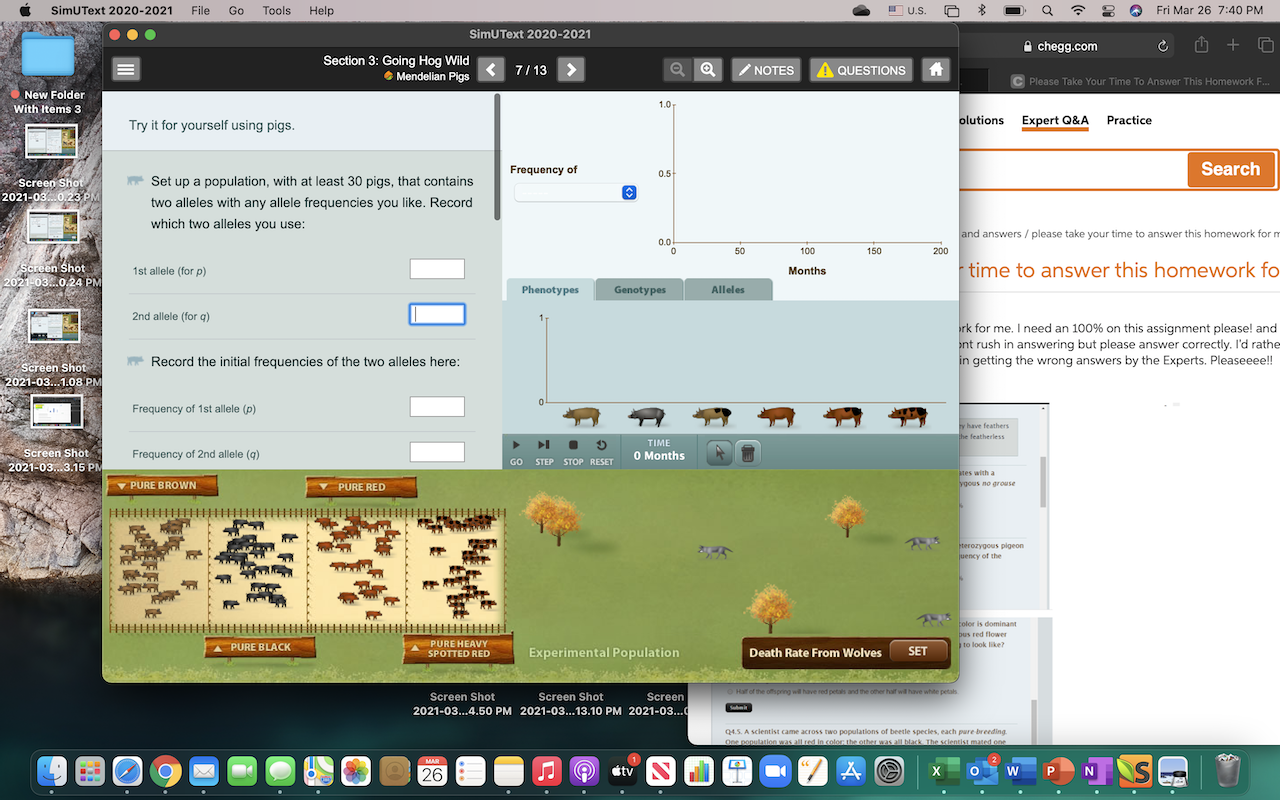Go to the next page arrow
Screen dimensions: 1280x800
(571, 70)
